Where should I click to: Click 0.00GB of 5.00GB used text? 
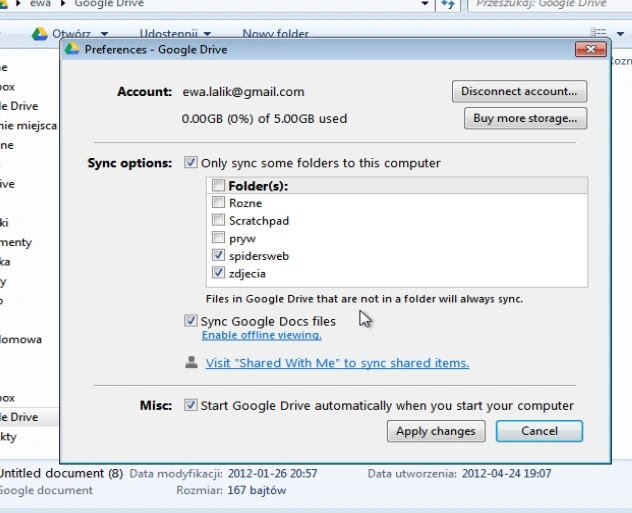point(264,119)
